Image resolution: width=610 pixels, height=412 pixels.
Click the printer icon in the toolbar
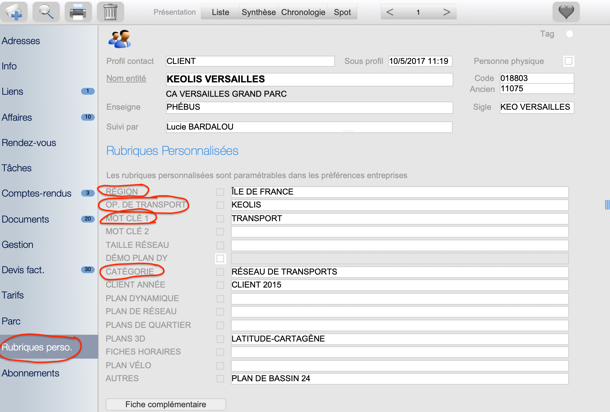point(79,13)
